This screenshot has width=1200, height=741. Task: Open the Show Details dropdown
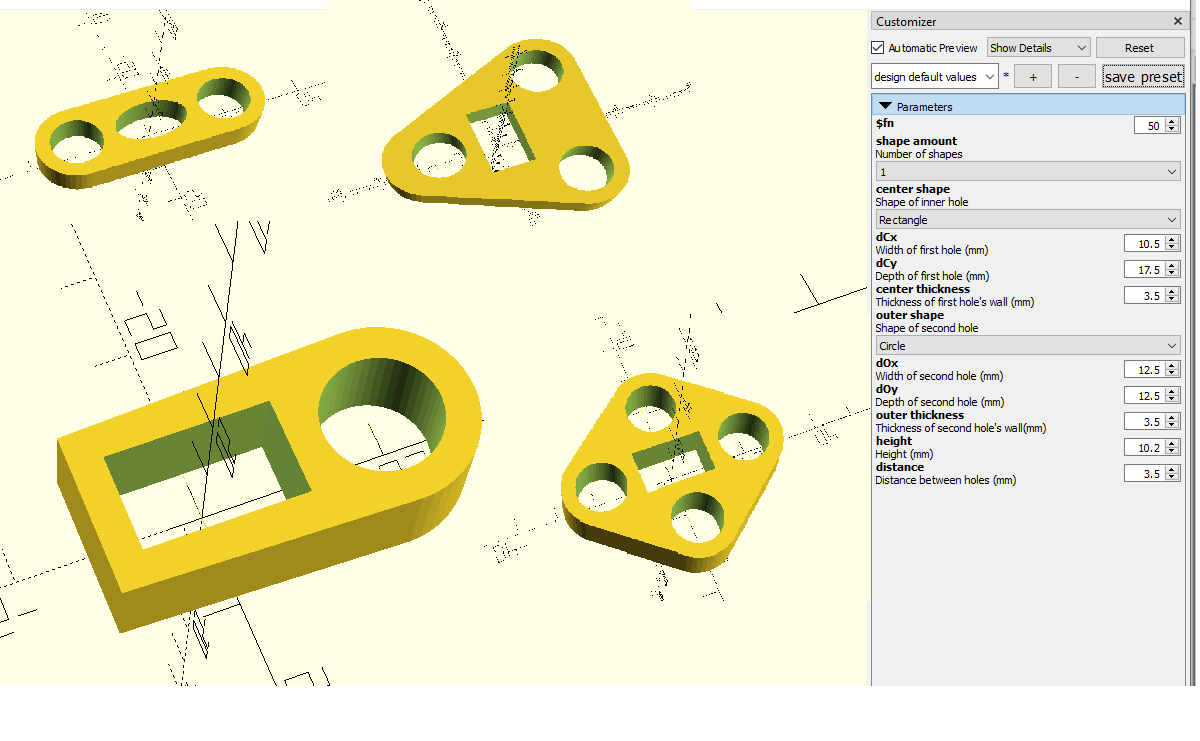1038,48
